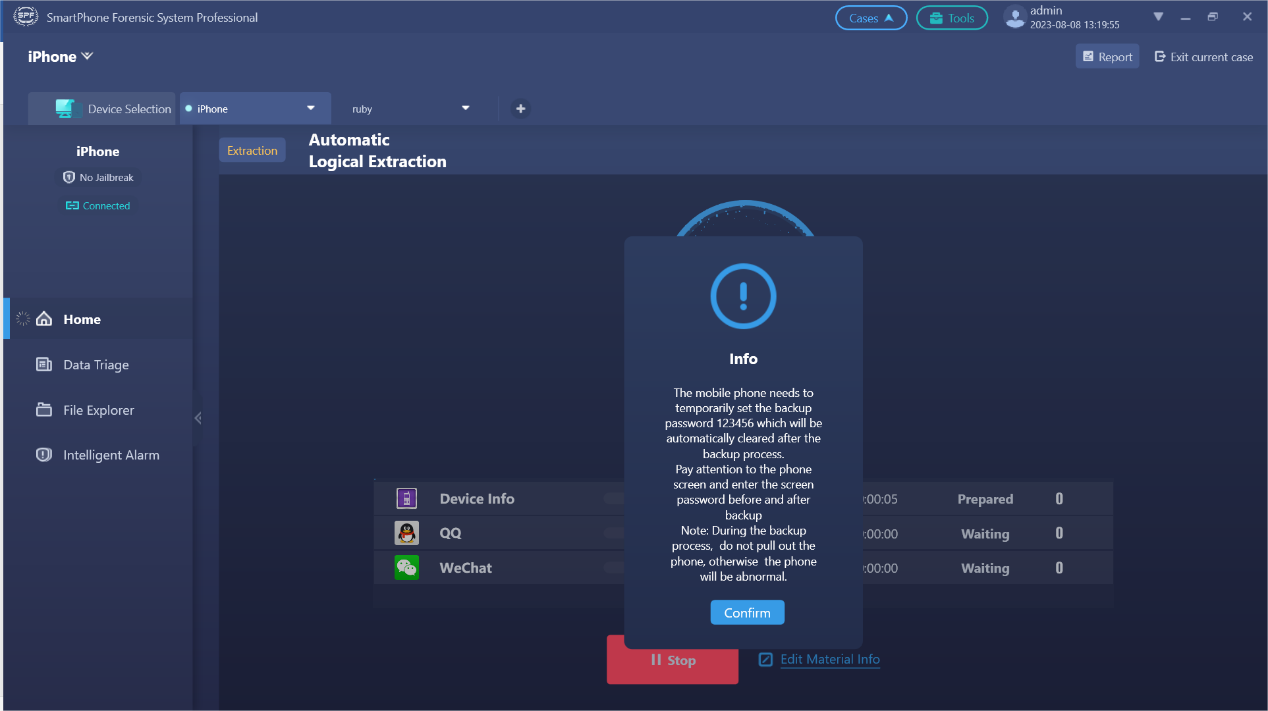The height and width of the screenshot is (711, 1268).
Task: Expand the iPhone case name chevron
Action: point(88,56)
